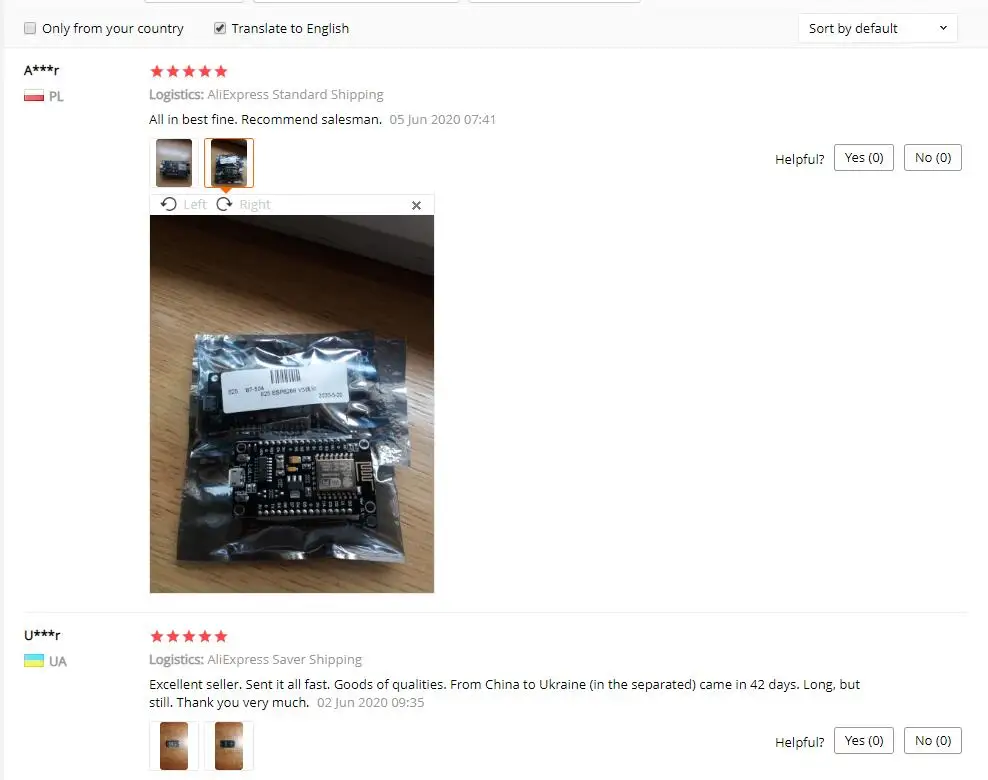Mark A***r's review unhelpful with No (0)
The width and height of the screenshot is (988, 780).
(x=933, y=158)
